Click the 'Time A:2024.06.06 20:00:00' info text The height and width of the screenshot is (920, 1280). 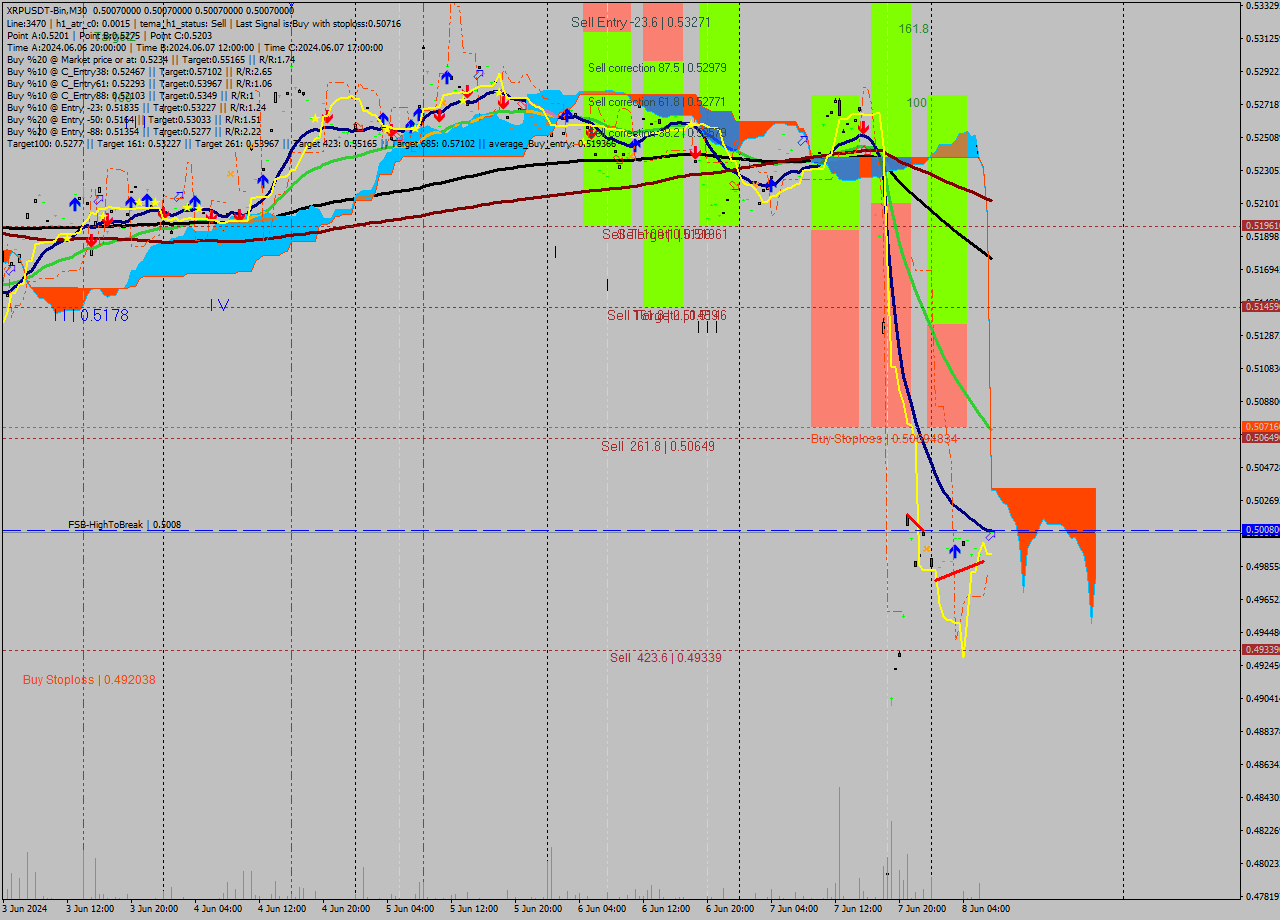[x=66, y=47]
